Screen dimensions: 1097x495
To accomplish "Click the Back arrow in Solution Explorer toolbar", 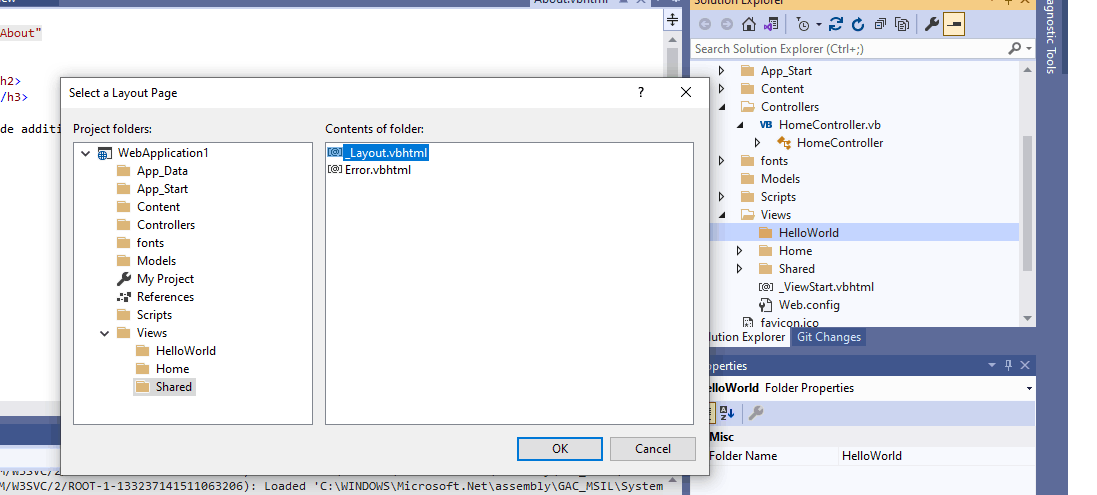I will click(705, 24).
